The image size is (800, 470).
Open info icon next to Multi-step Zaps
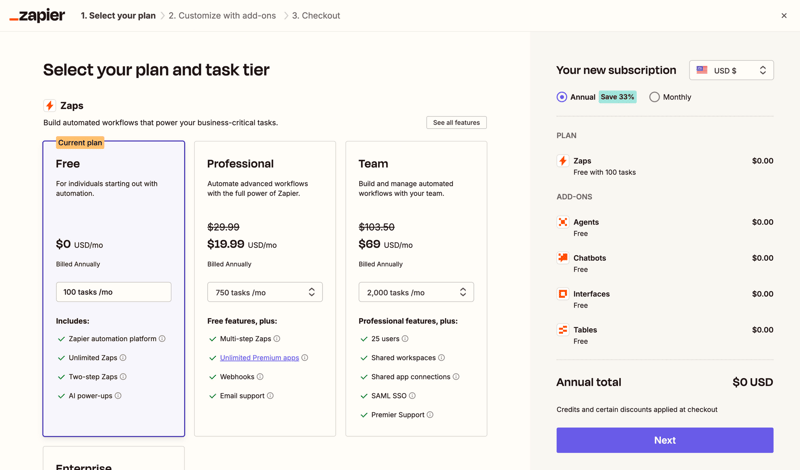[277, 338]
